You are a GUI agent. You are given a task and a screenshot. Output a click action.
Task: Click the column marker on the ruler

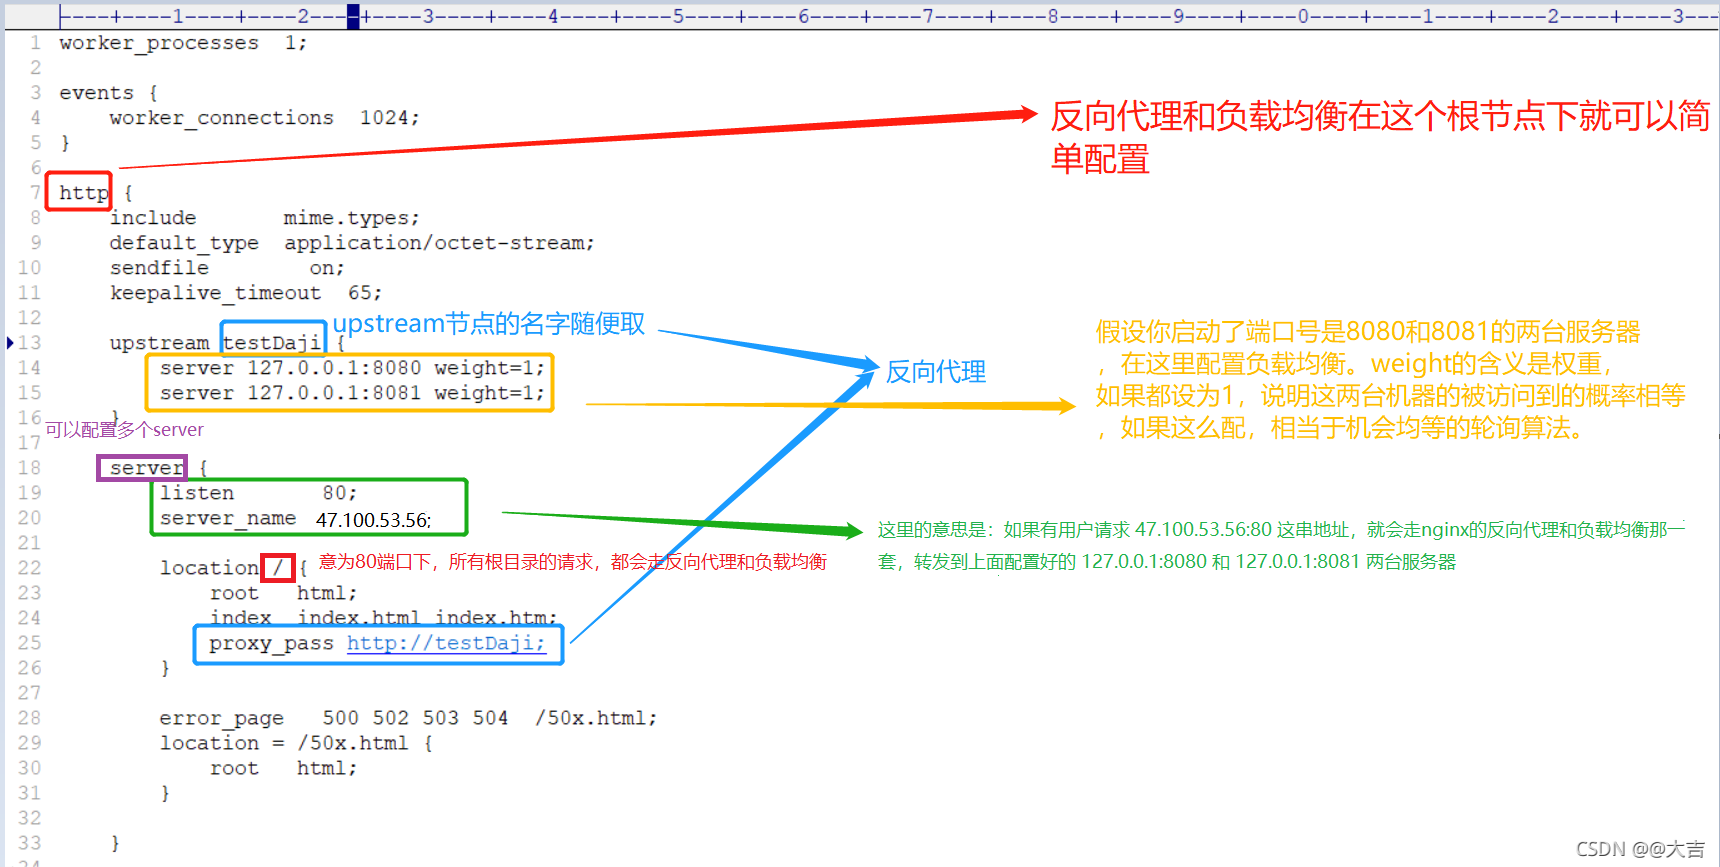click(x=353, y=16)
